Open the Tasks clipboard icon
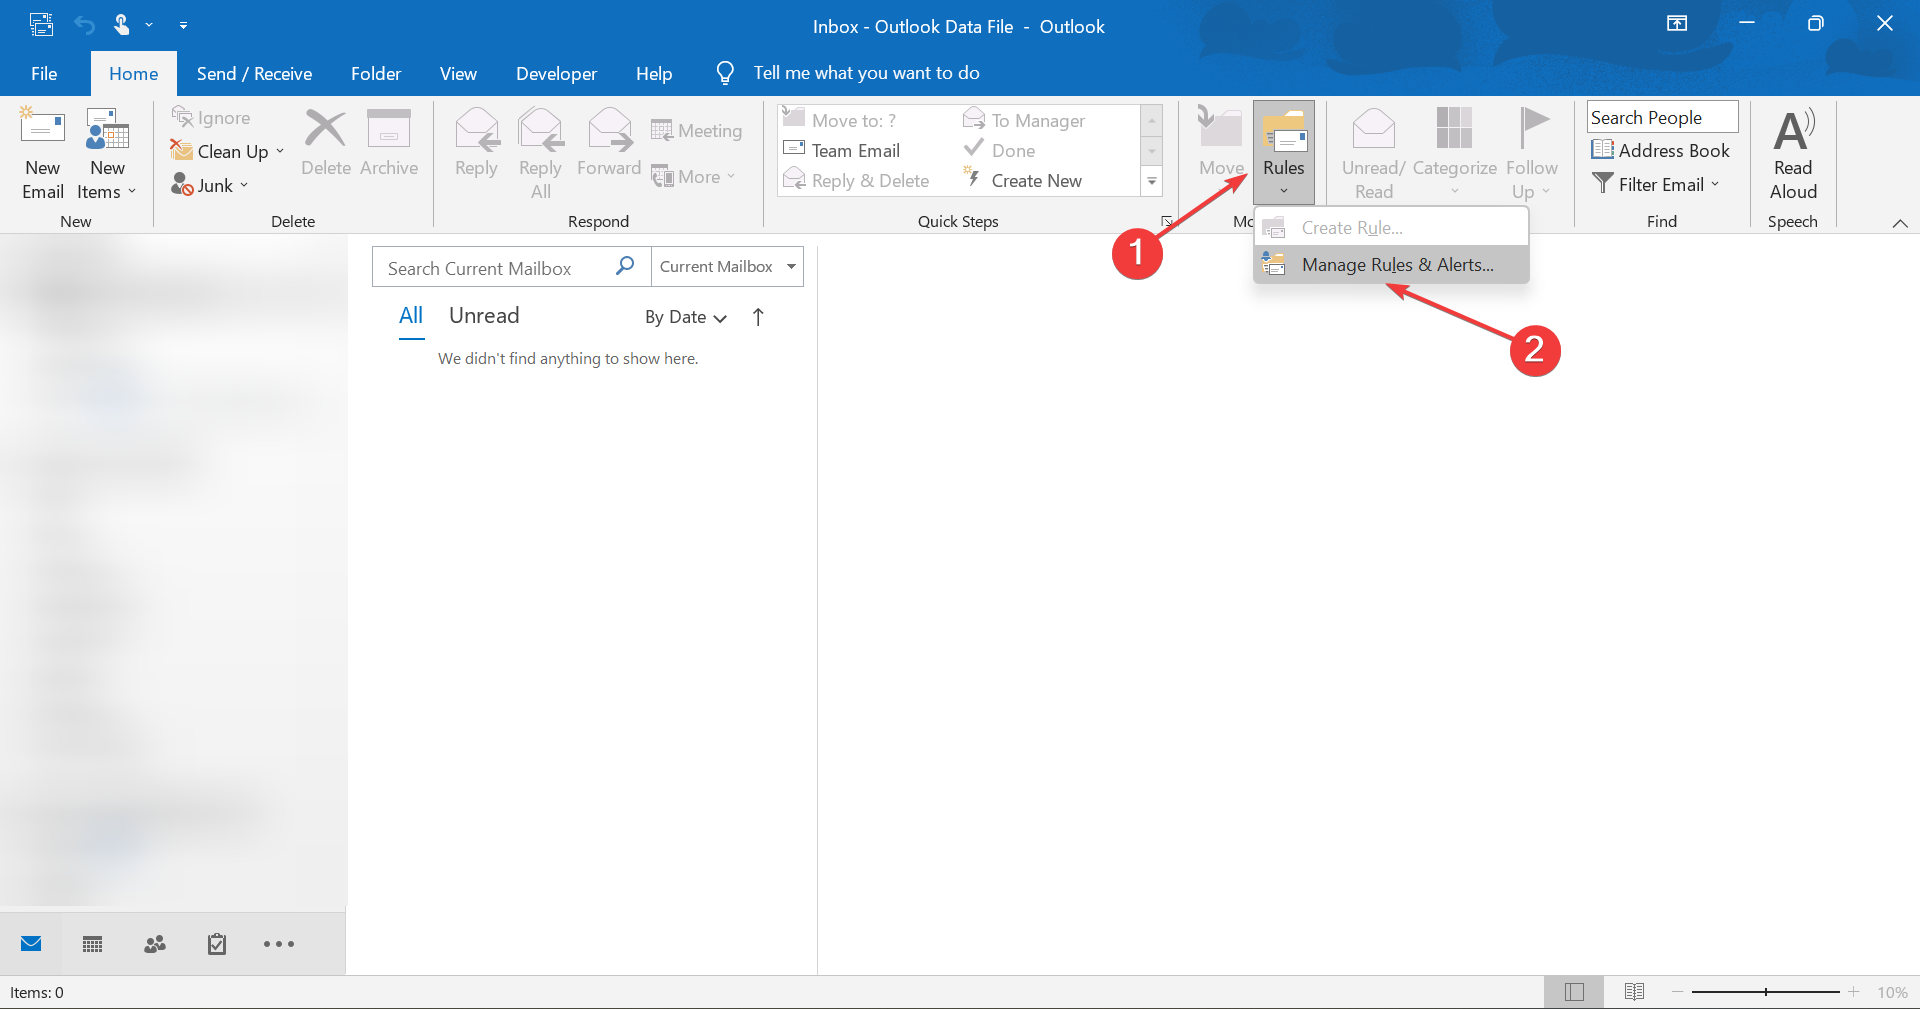 coord(217,944)
